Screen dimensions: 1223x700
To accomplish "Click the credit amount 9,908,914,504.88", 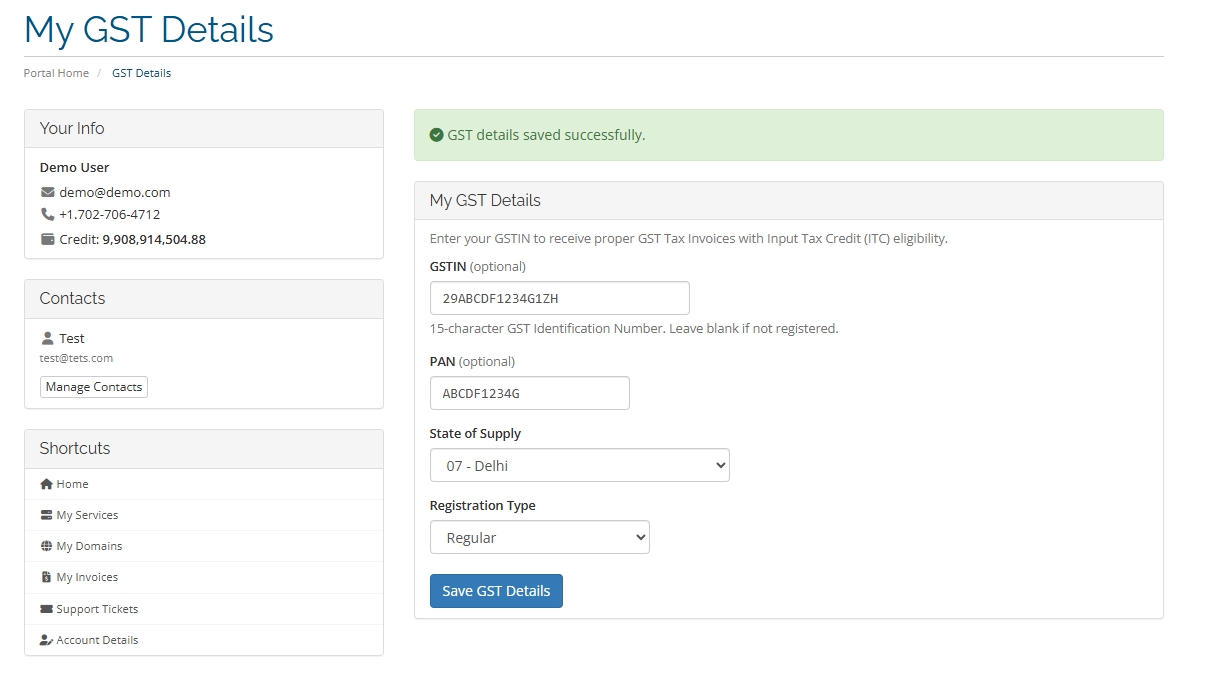I will click(x=154, y=239).
